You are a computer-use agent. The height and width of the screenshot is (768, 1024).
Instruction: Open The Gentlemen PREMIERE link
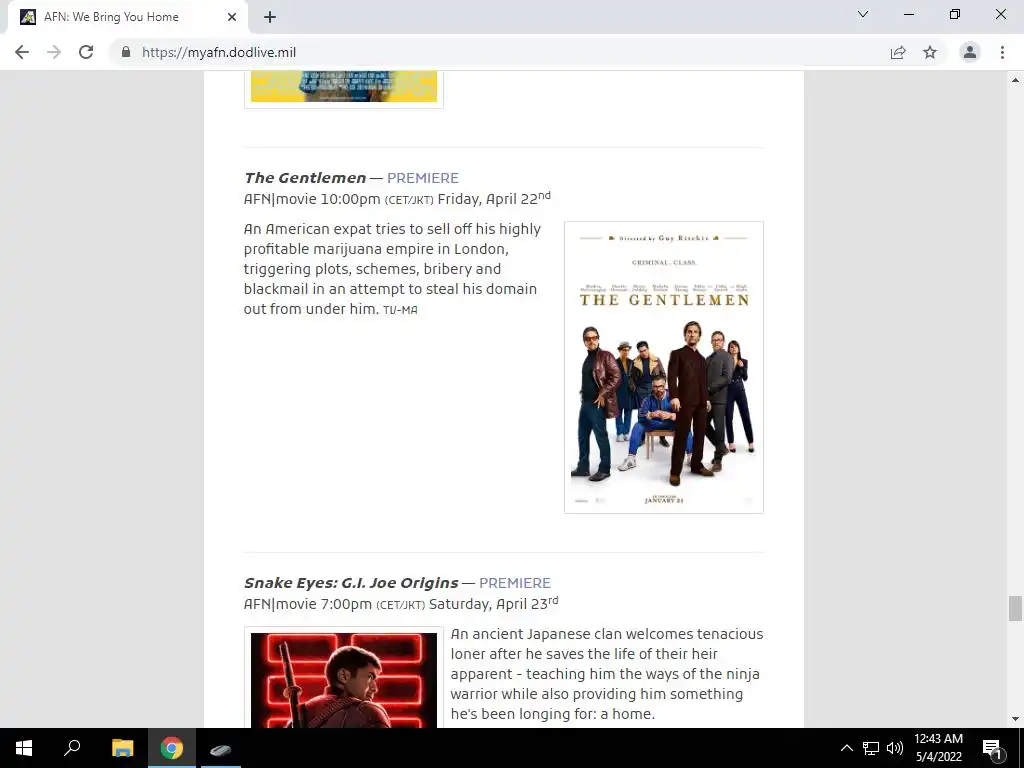(423, 178)
